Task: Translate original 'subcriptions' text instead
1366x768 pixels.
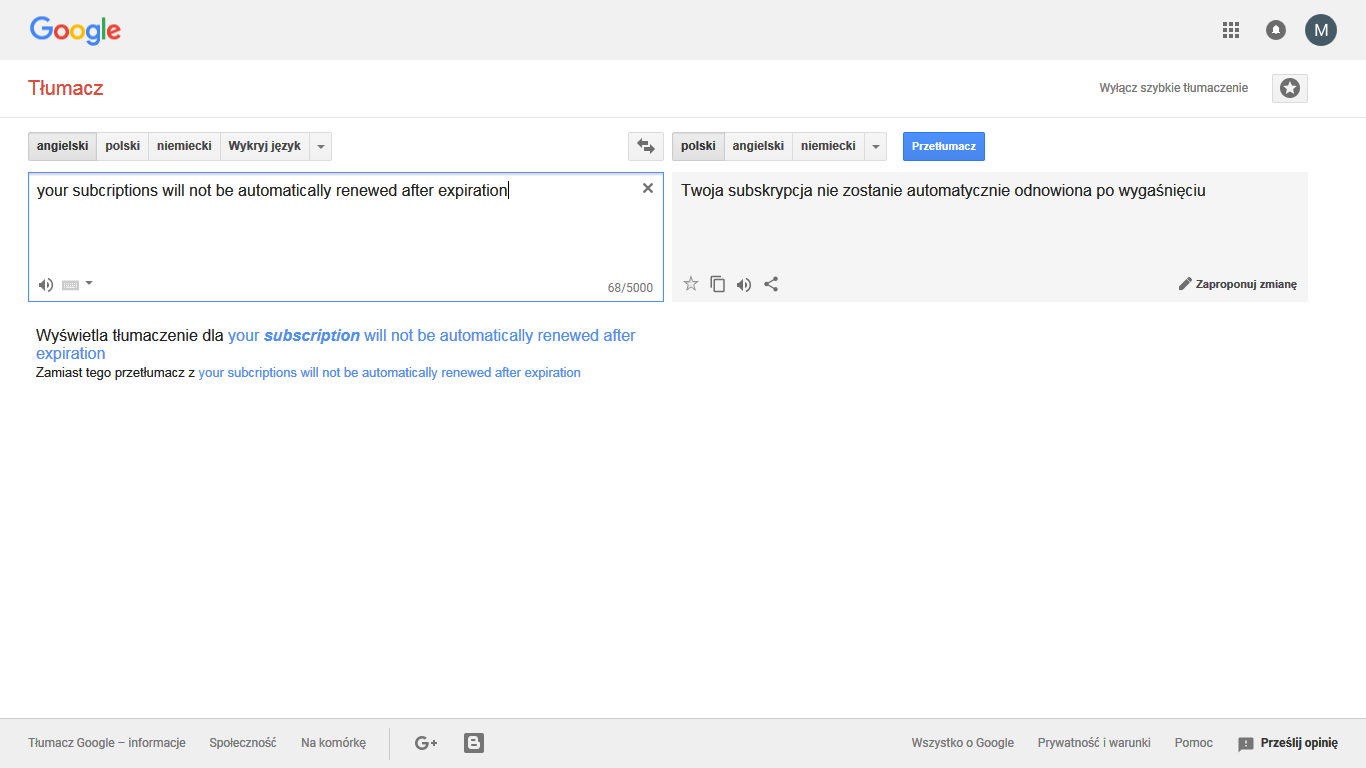Action: point(389,372)
